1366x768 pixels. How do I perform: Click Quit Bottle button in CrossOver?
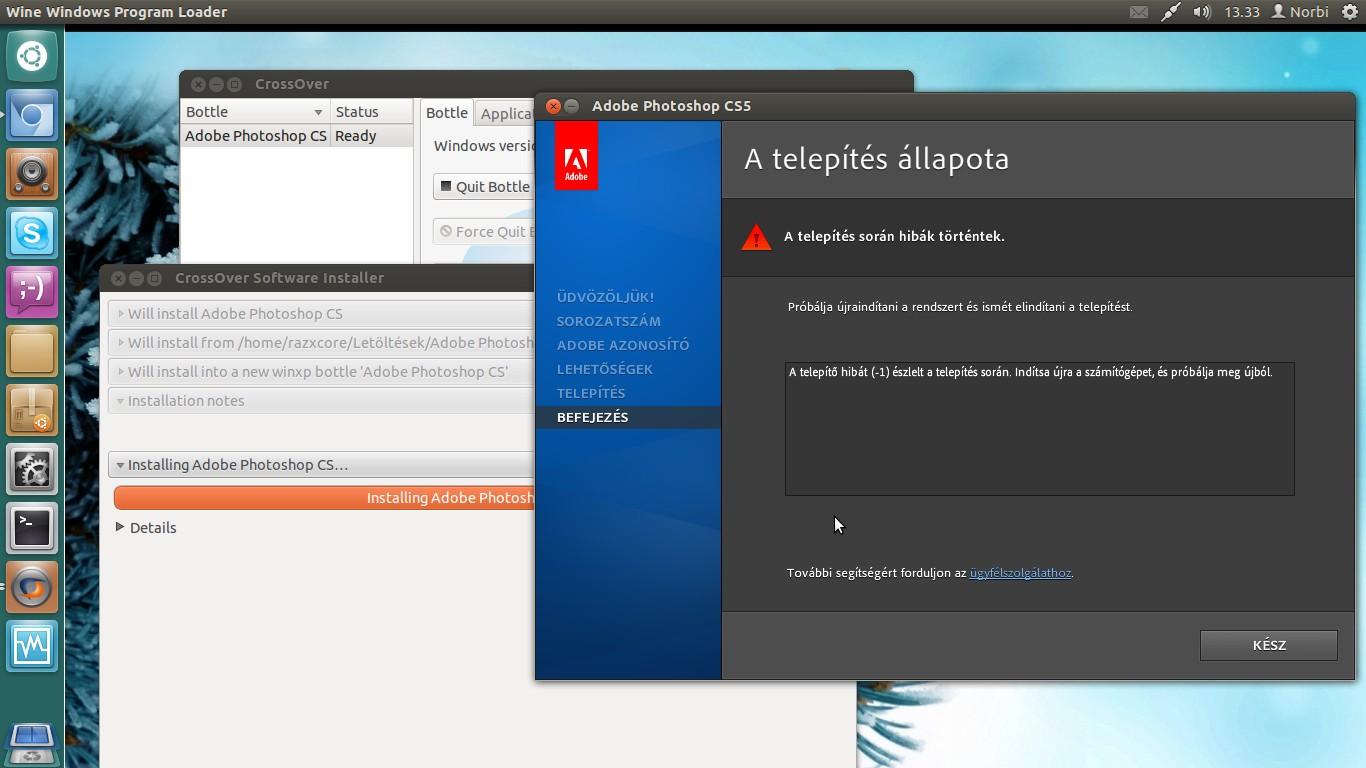[485, 187]
